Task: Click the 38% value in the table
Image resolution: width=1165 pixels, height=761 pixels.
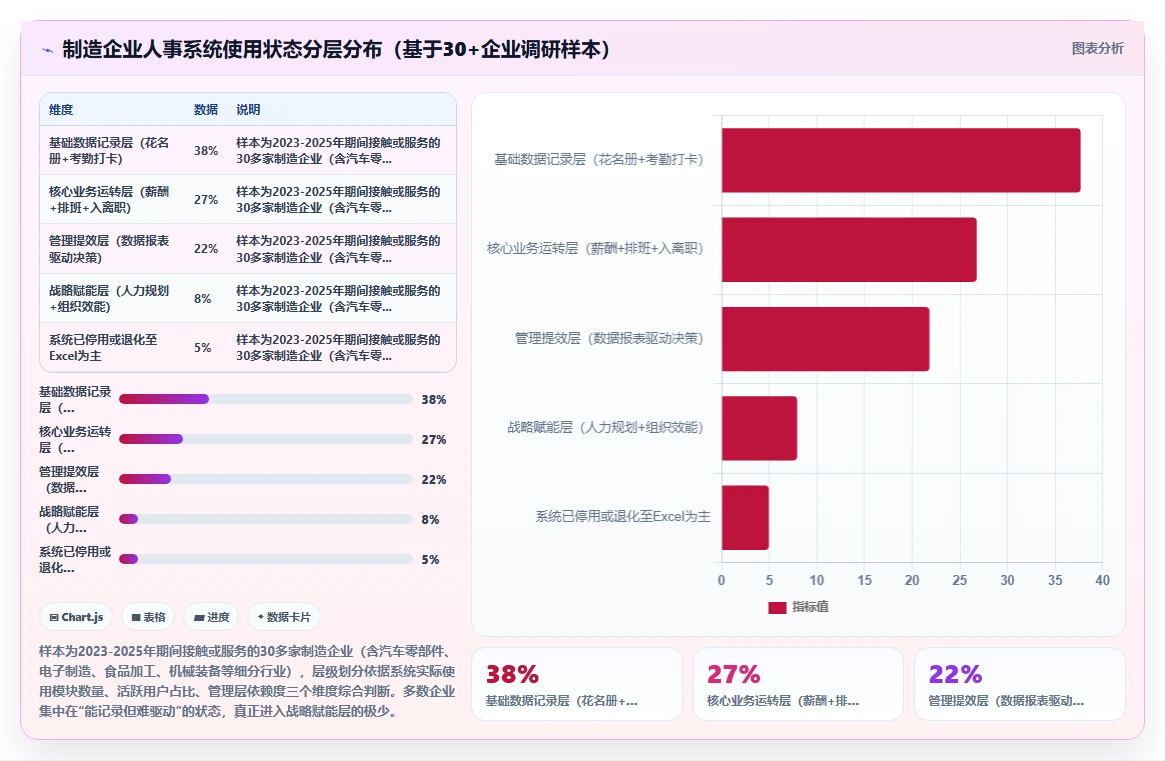Action: (206, 150)
